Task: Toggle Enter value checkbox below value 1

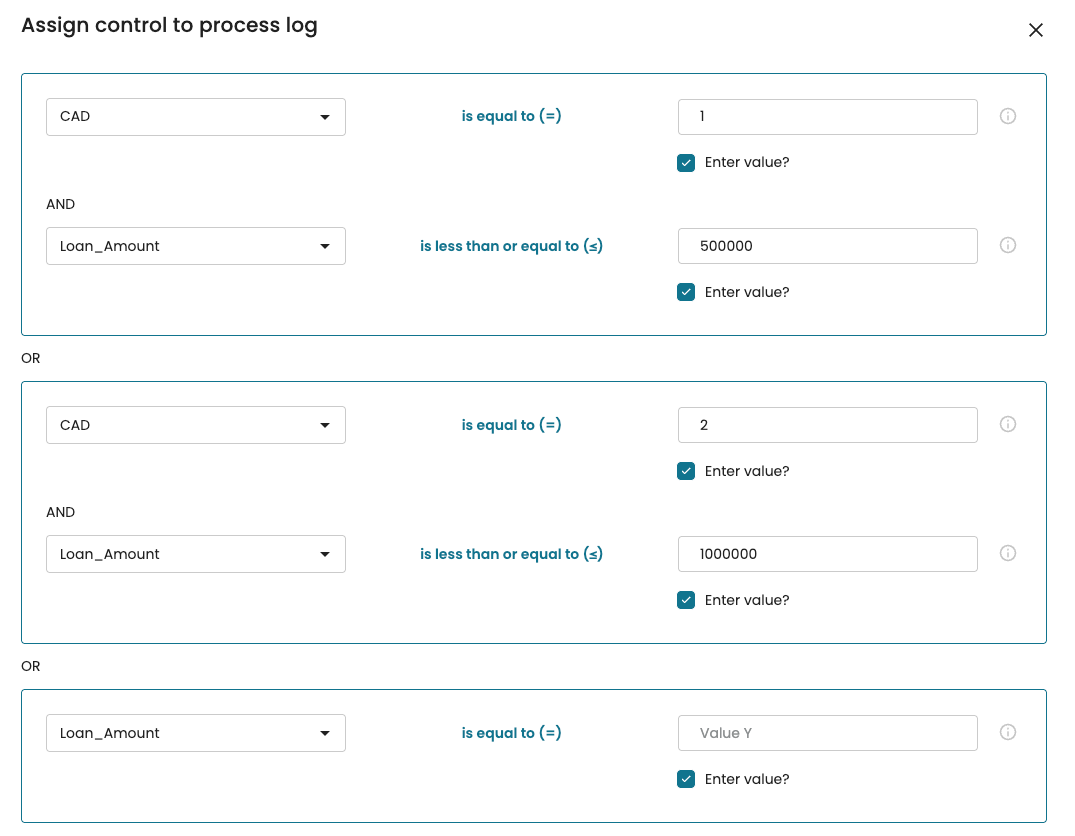Action: click(x=686, y=162)
